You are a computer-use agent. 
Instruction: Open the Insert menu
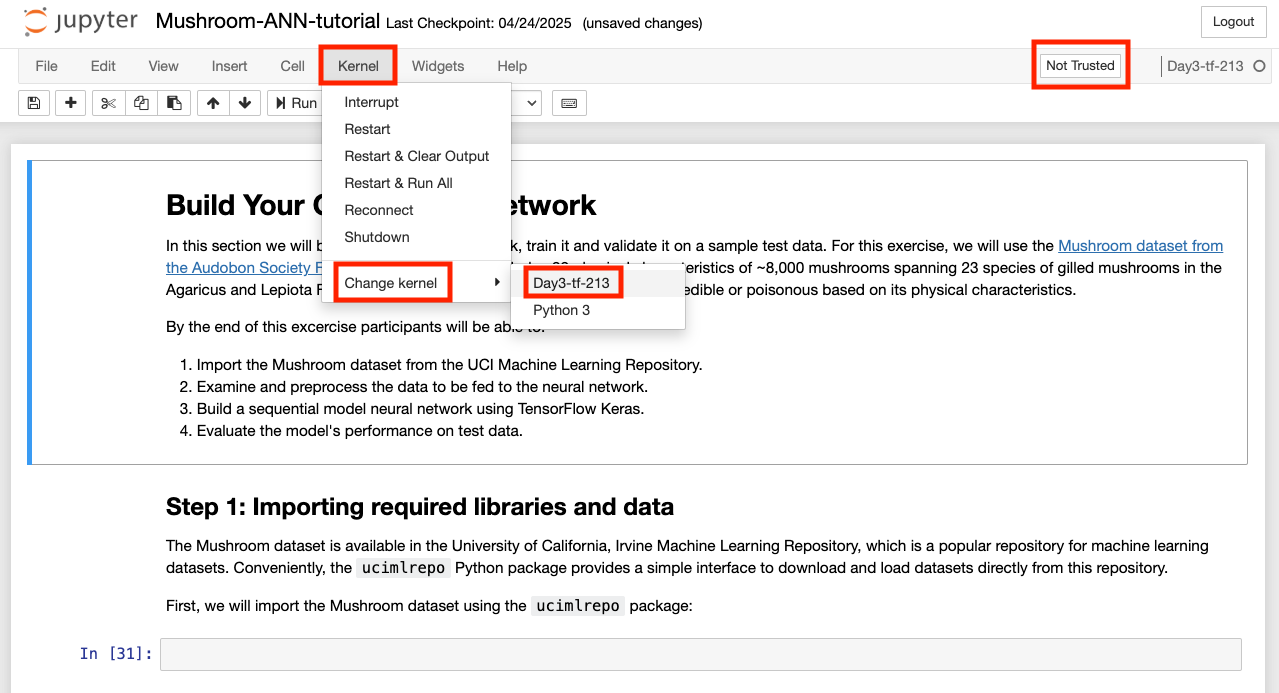(x=229, y=66)
